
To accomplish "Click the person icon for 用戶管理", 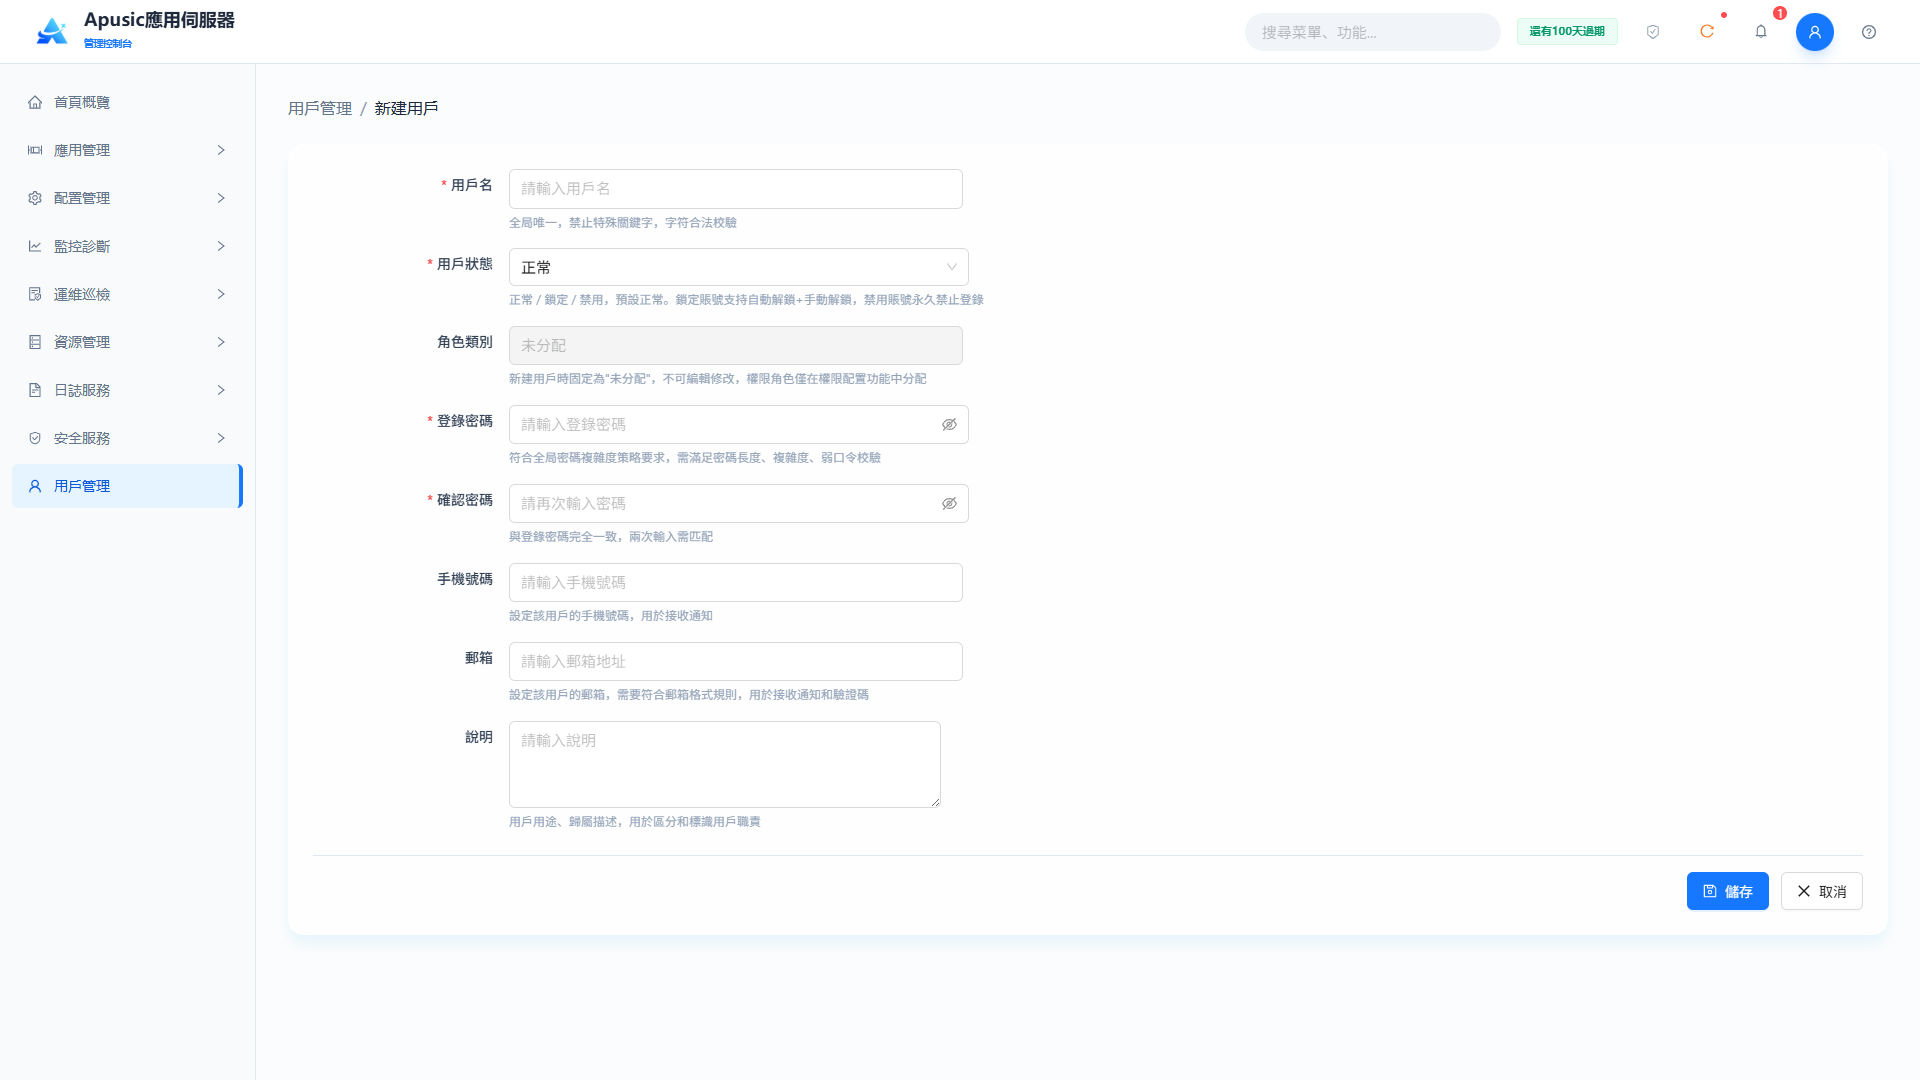I will pos(35,486).
